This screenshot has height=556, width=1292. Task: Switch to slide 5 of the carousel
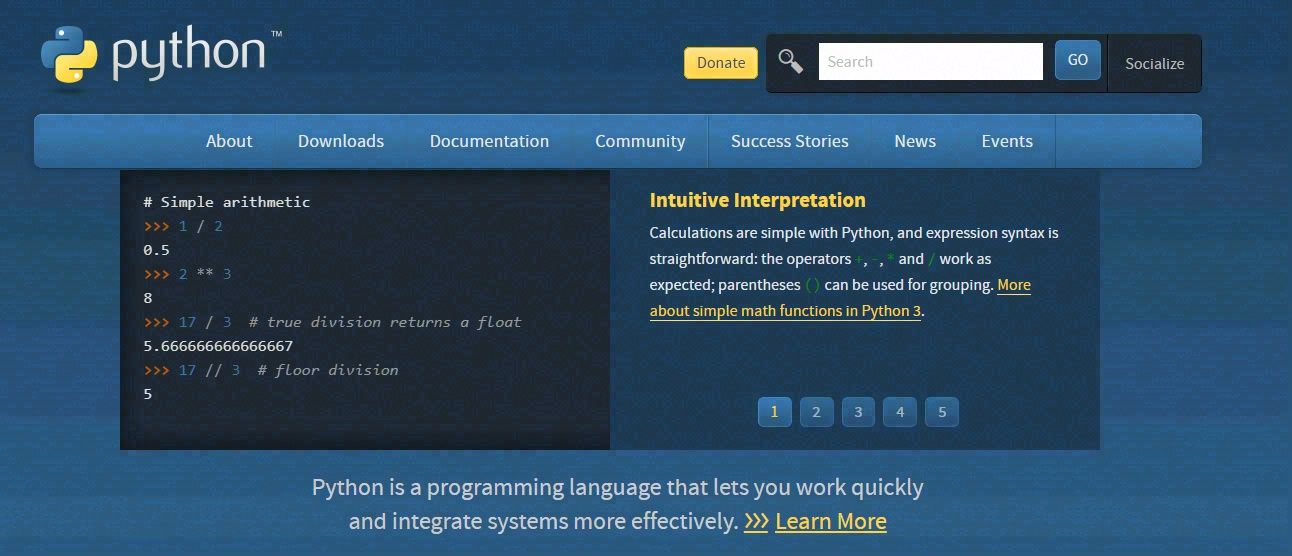[942, 412]
